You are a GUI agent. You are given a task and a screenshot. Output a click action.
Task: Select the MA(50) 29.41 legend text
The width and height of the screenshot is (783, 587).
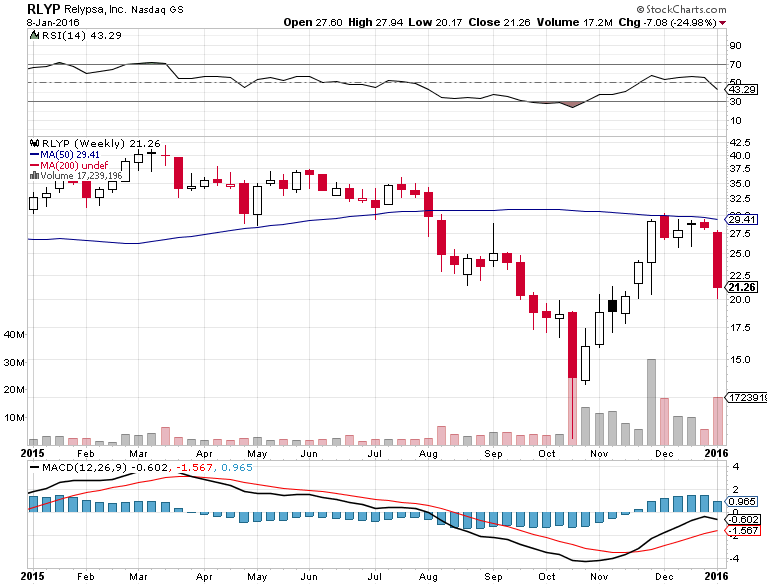70,154
